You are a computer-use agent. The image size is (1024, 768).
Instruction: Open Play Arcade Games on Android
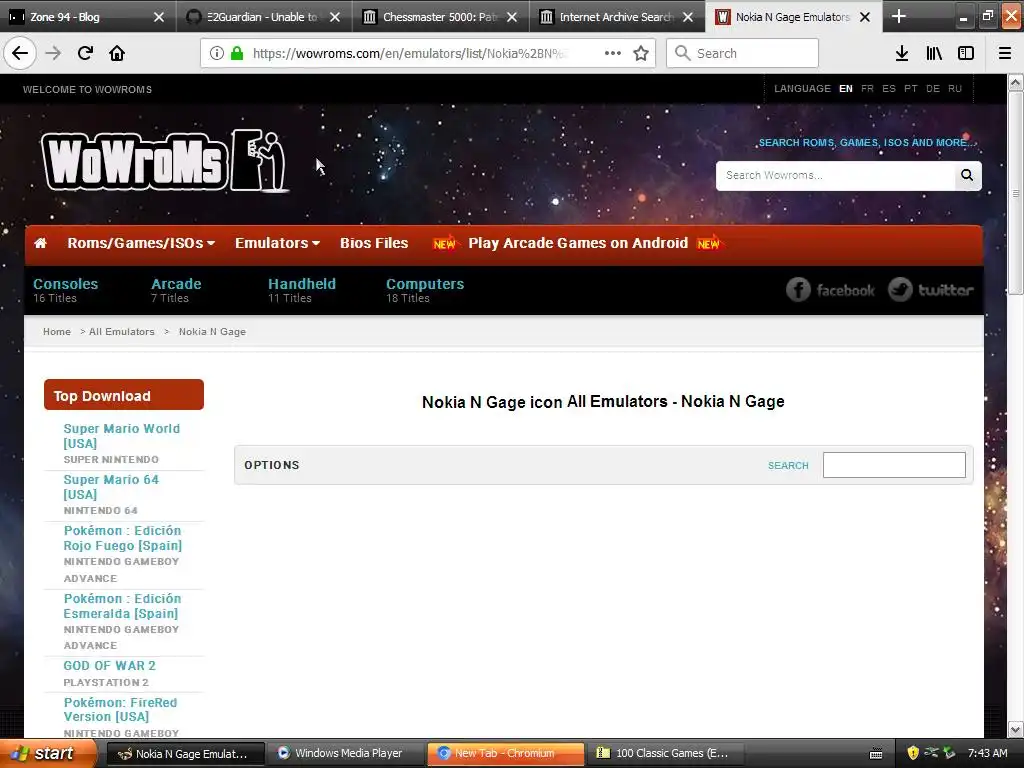pos(577,243)
